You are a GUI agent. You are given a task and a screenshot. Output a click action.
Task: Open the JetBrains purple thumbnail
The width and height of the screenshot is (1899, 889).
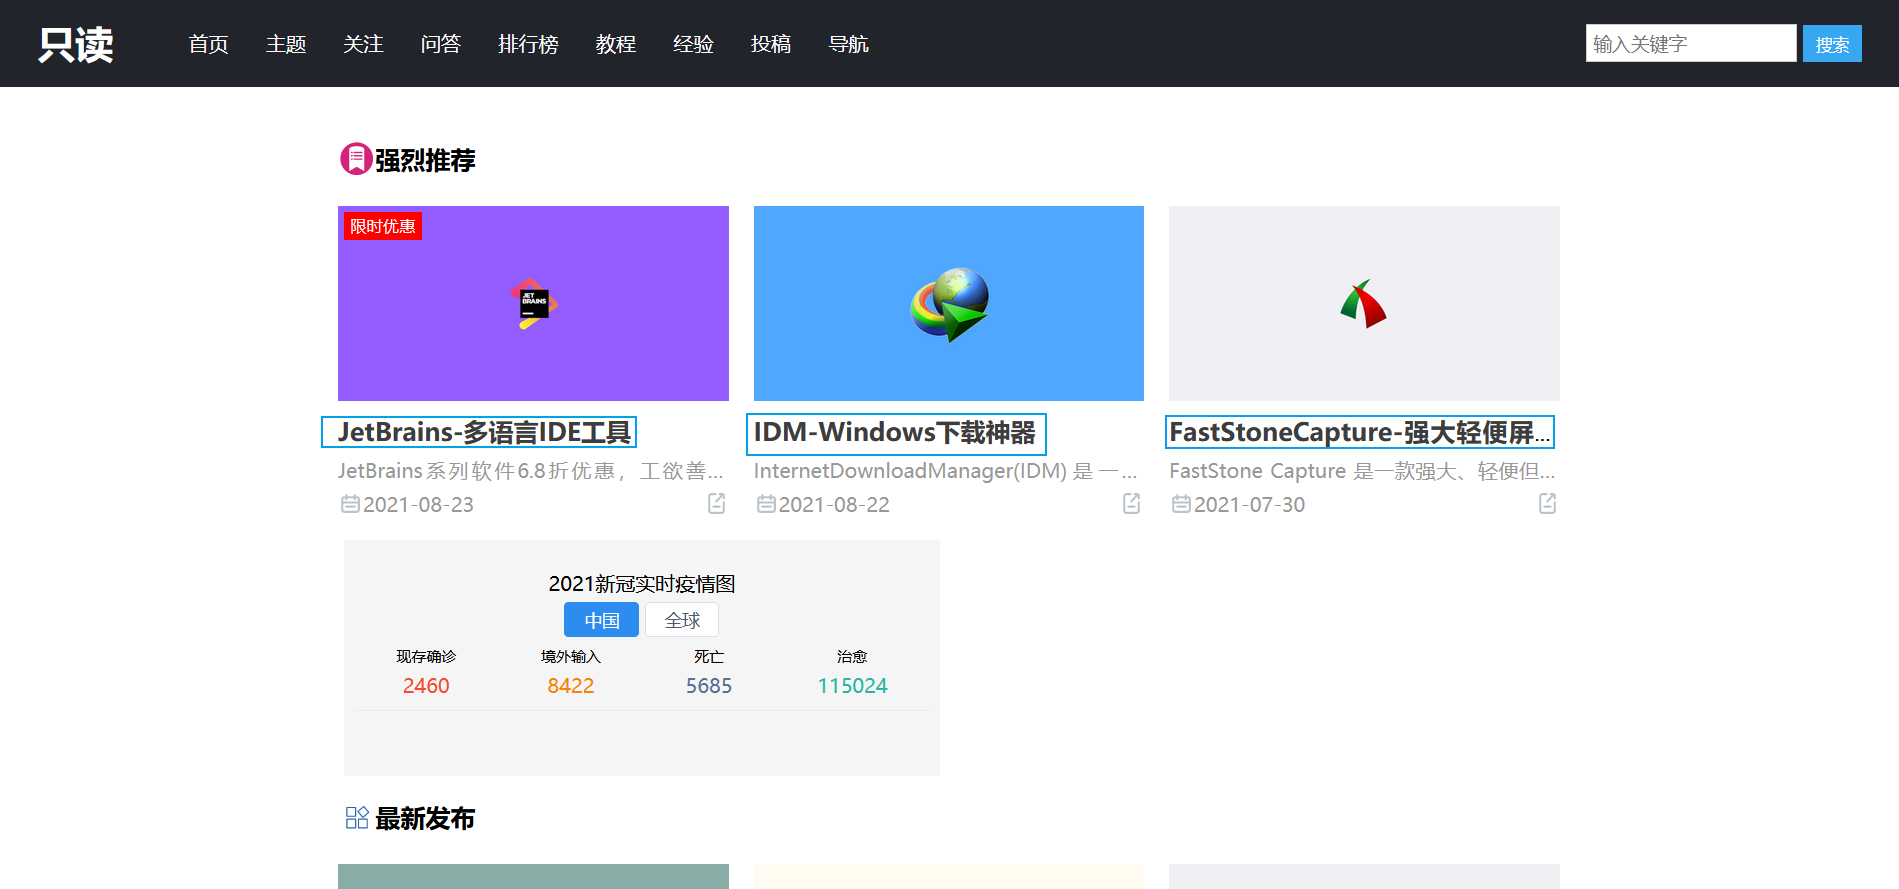point(533,303)
